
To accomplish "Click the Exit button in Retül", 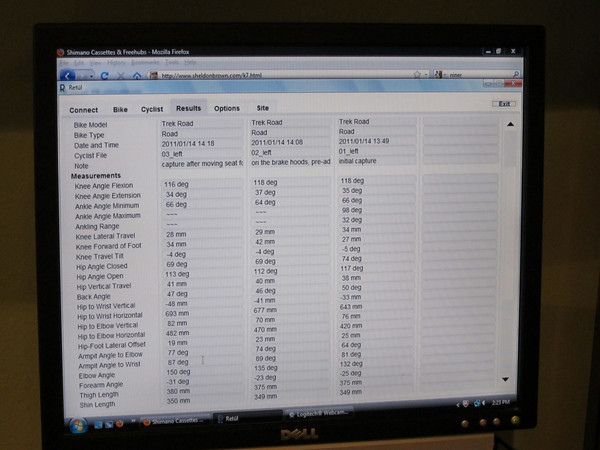I will coord(504,104).
